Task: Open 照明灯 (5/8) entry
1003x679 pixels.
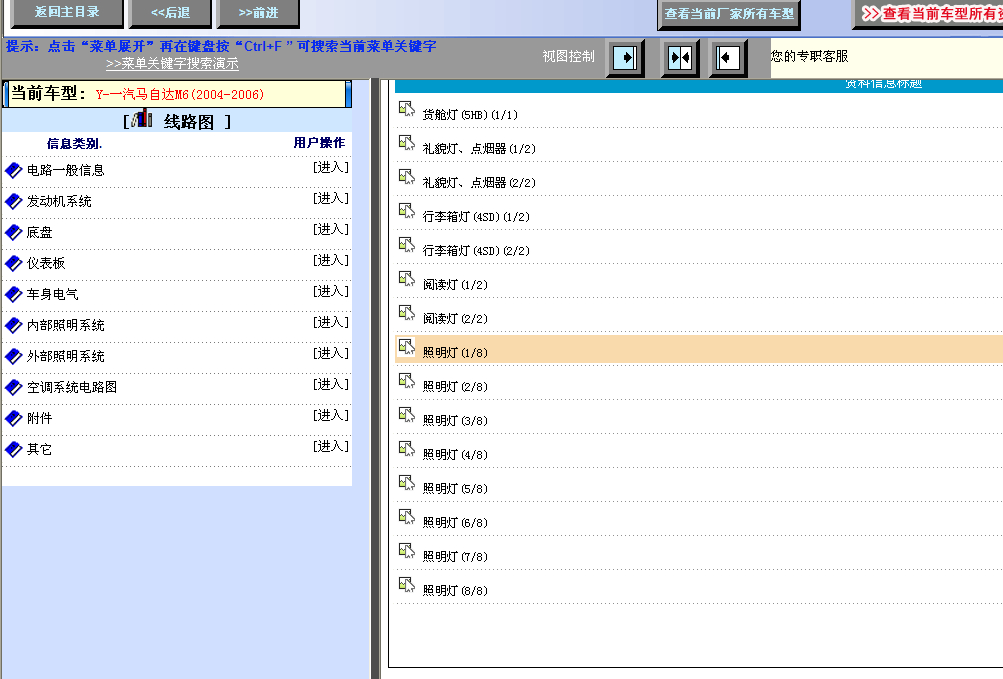Action: (455, 488)
